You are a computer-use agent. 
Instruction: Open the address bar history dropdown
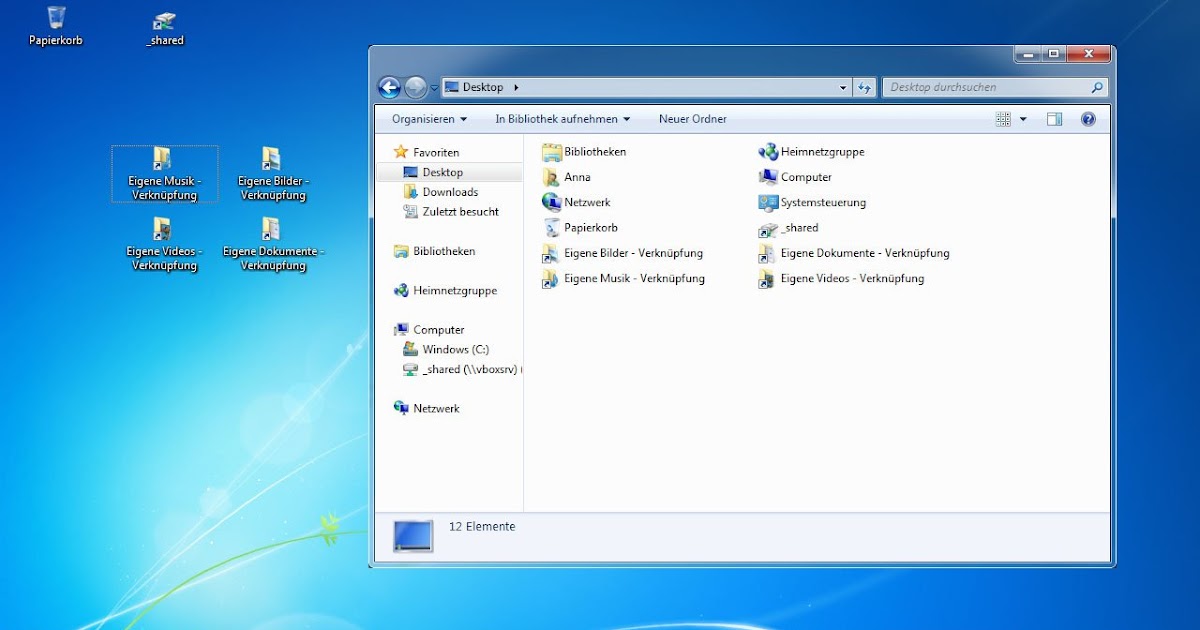click(843, 88)
